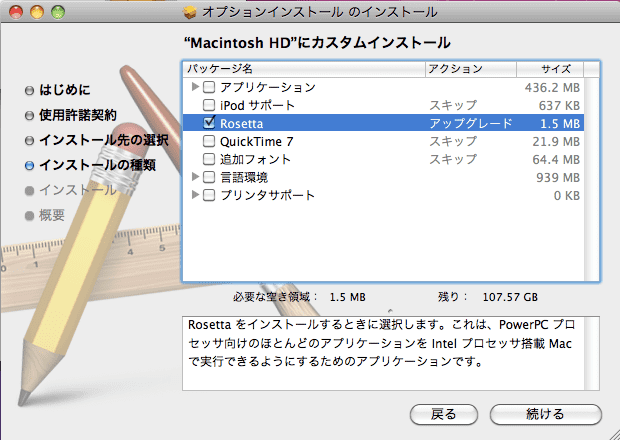
Task: Select the インストール先の選択 step
Action: pos(104,140)
